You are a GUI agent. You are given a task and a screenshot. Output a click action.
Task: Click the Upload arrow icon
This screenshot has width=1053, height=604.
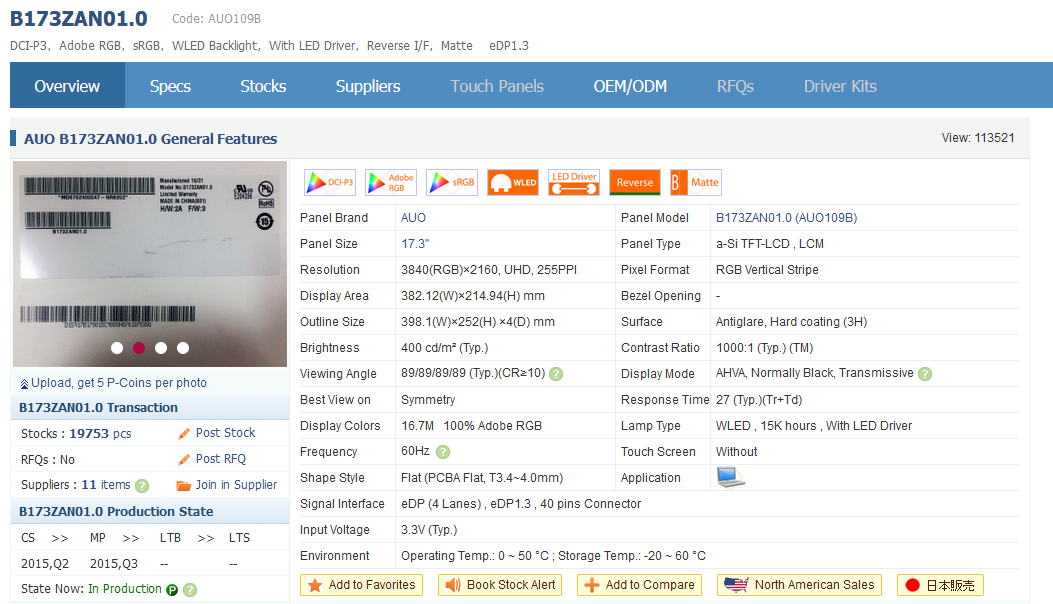coord(24,384)
